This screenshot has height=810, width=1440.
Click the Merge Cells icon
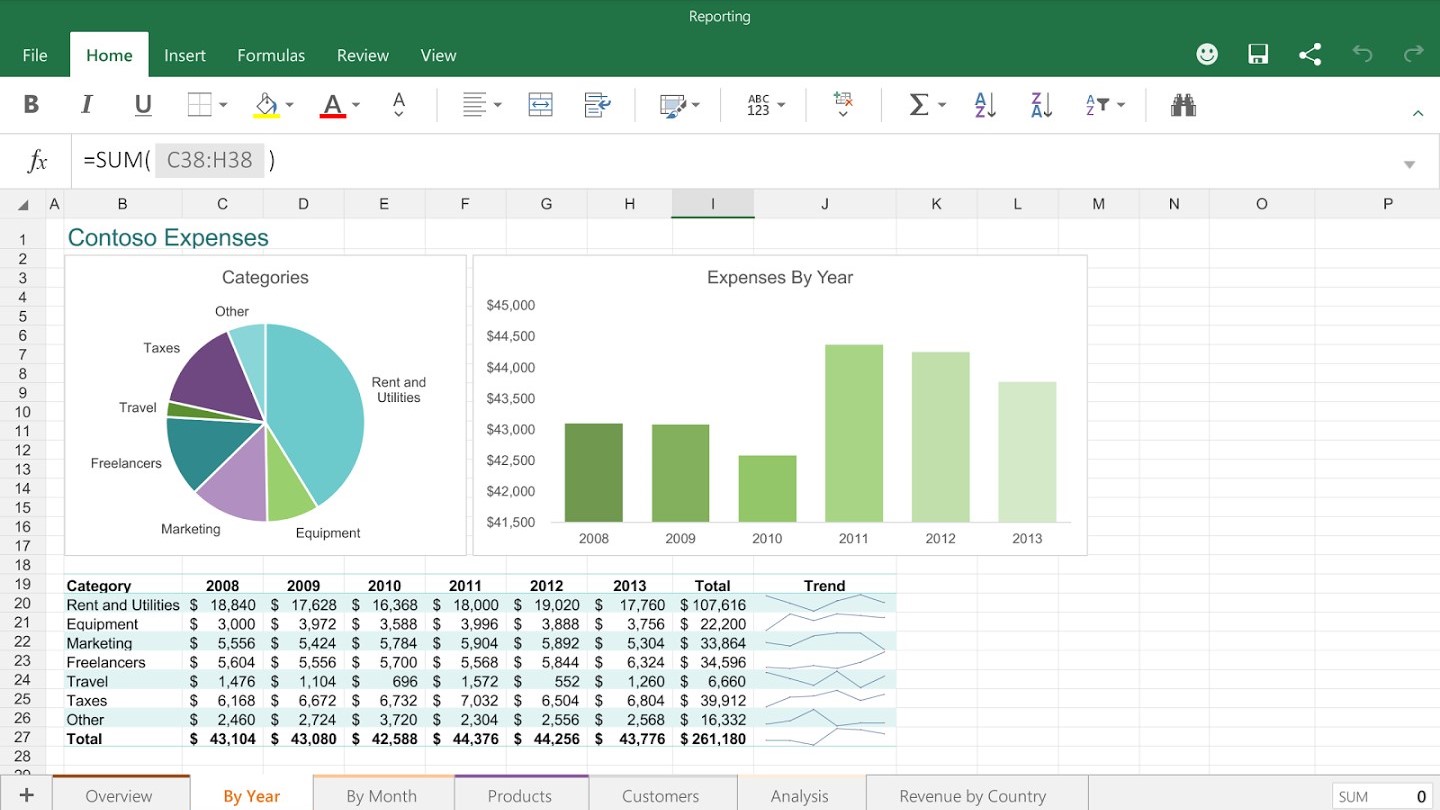pyautogui.click(x=540, y=104)
